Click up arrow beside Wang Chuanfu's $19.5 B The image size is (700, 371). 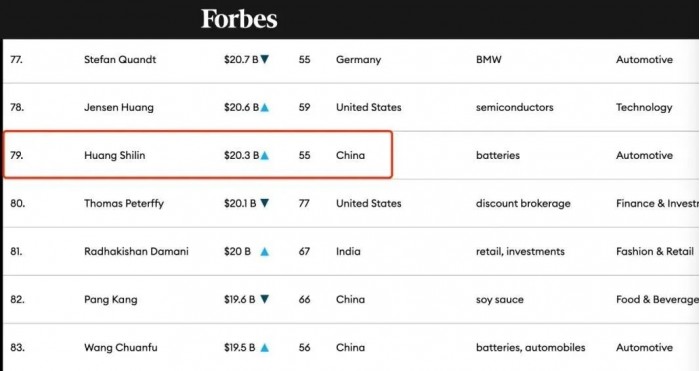point(265,347)
